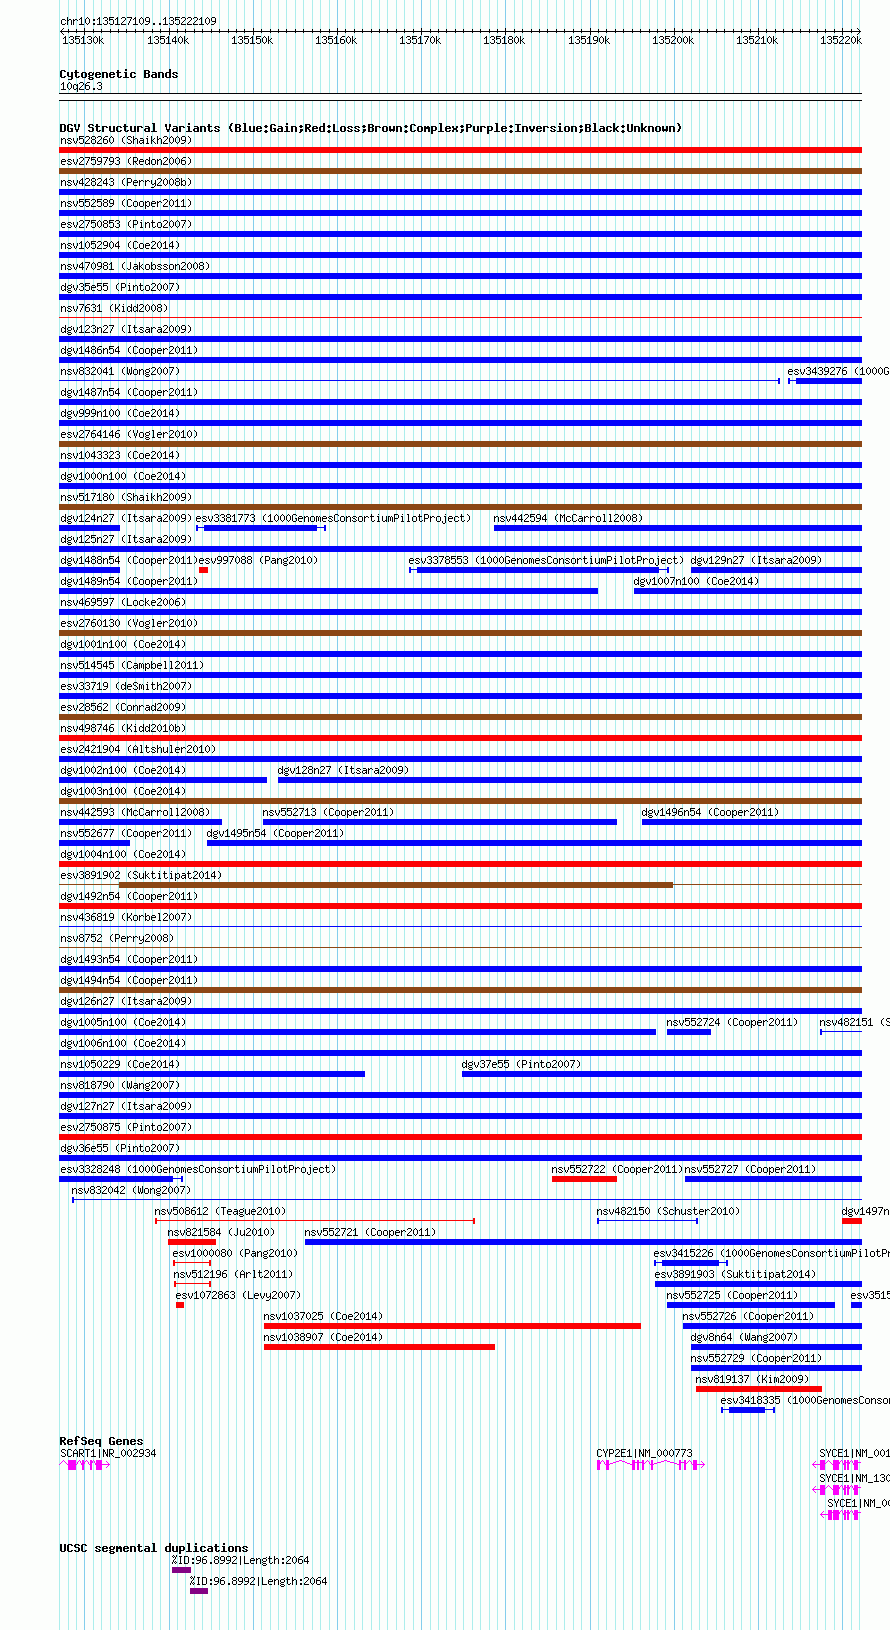
Task: Click the 10q26.3 cytogenetic band label
Action: point(81,86)
